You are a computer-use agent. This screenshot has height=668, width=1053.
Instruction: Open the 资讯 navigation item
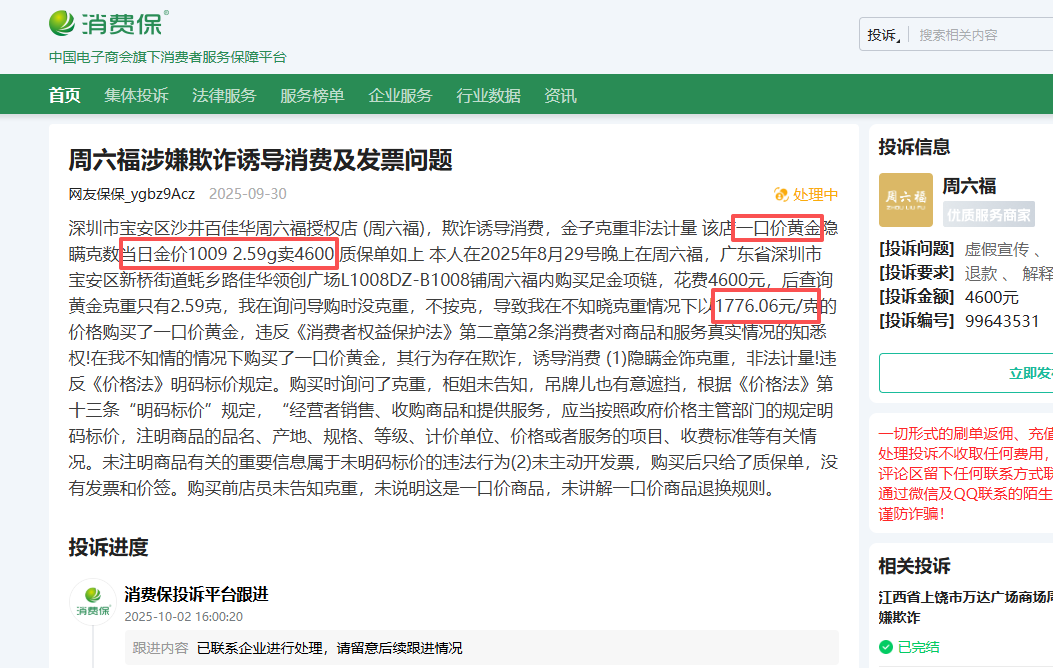pyautogui.click(x=560, y=96)
